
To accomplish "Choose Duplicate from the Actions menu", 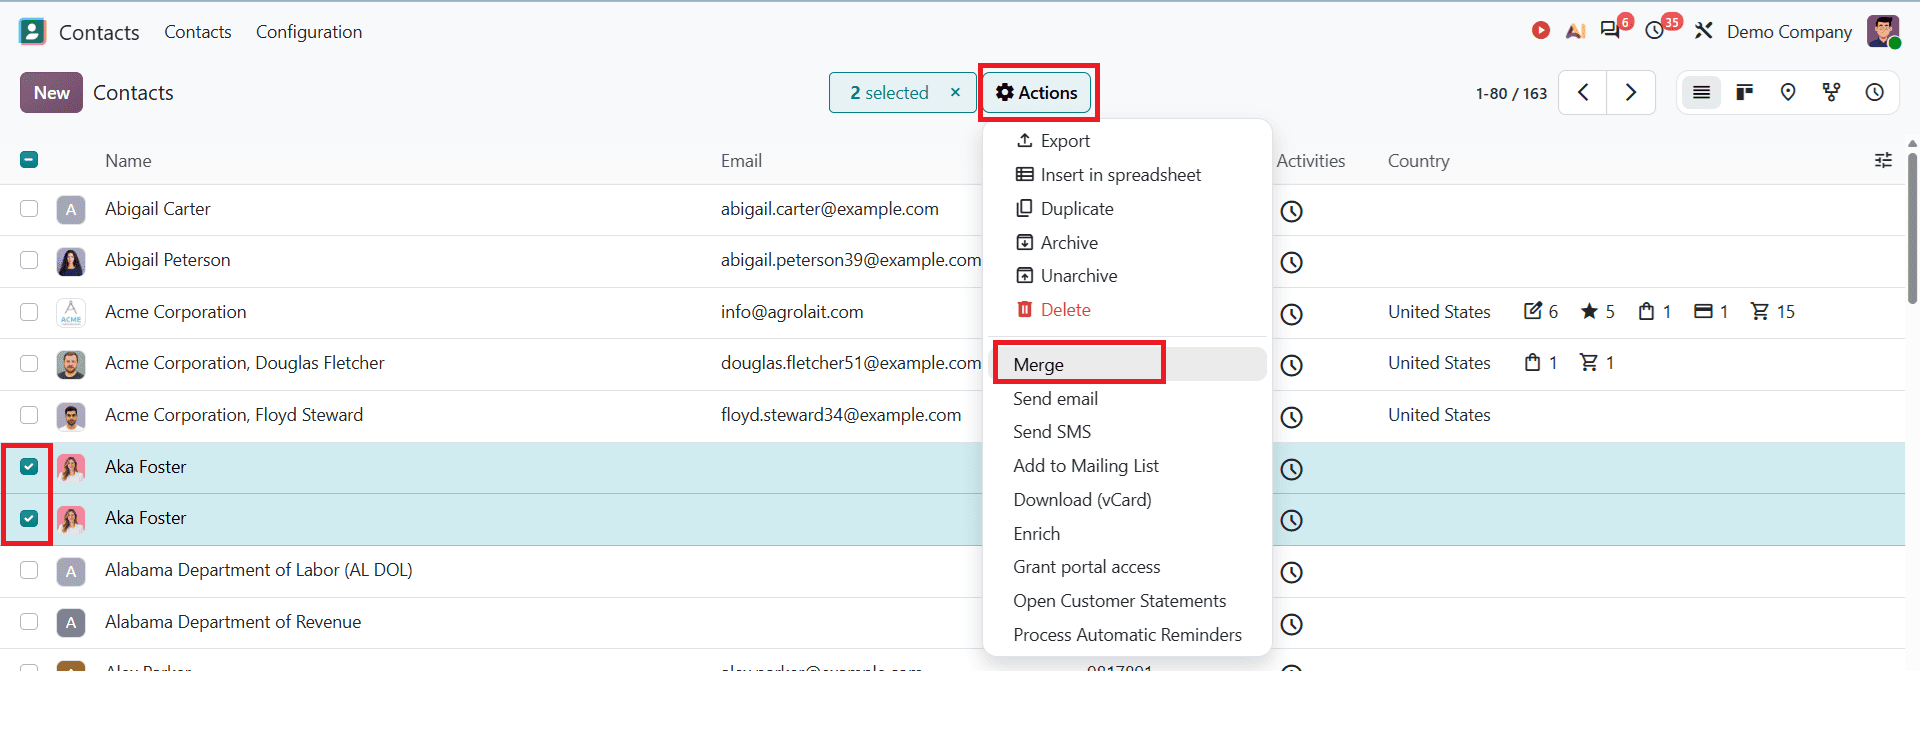I will pyautogui.click(x=1127, y=209).
